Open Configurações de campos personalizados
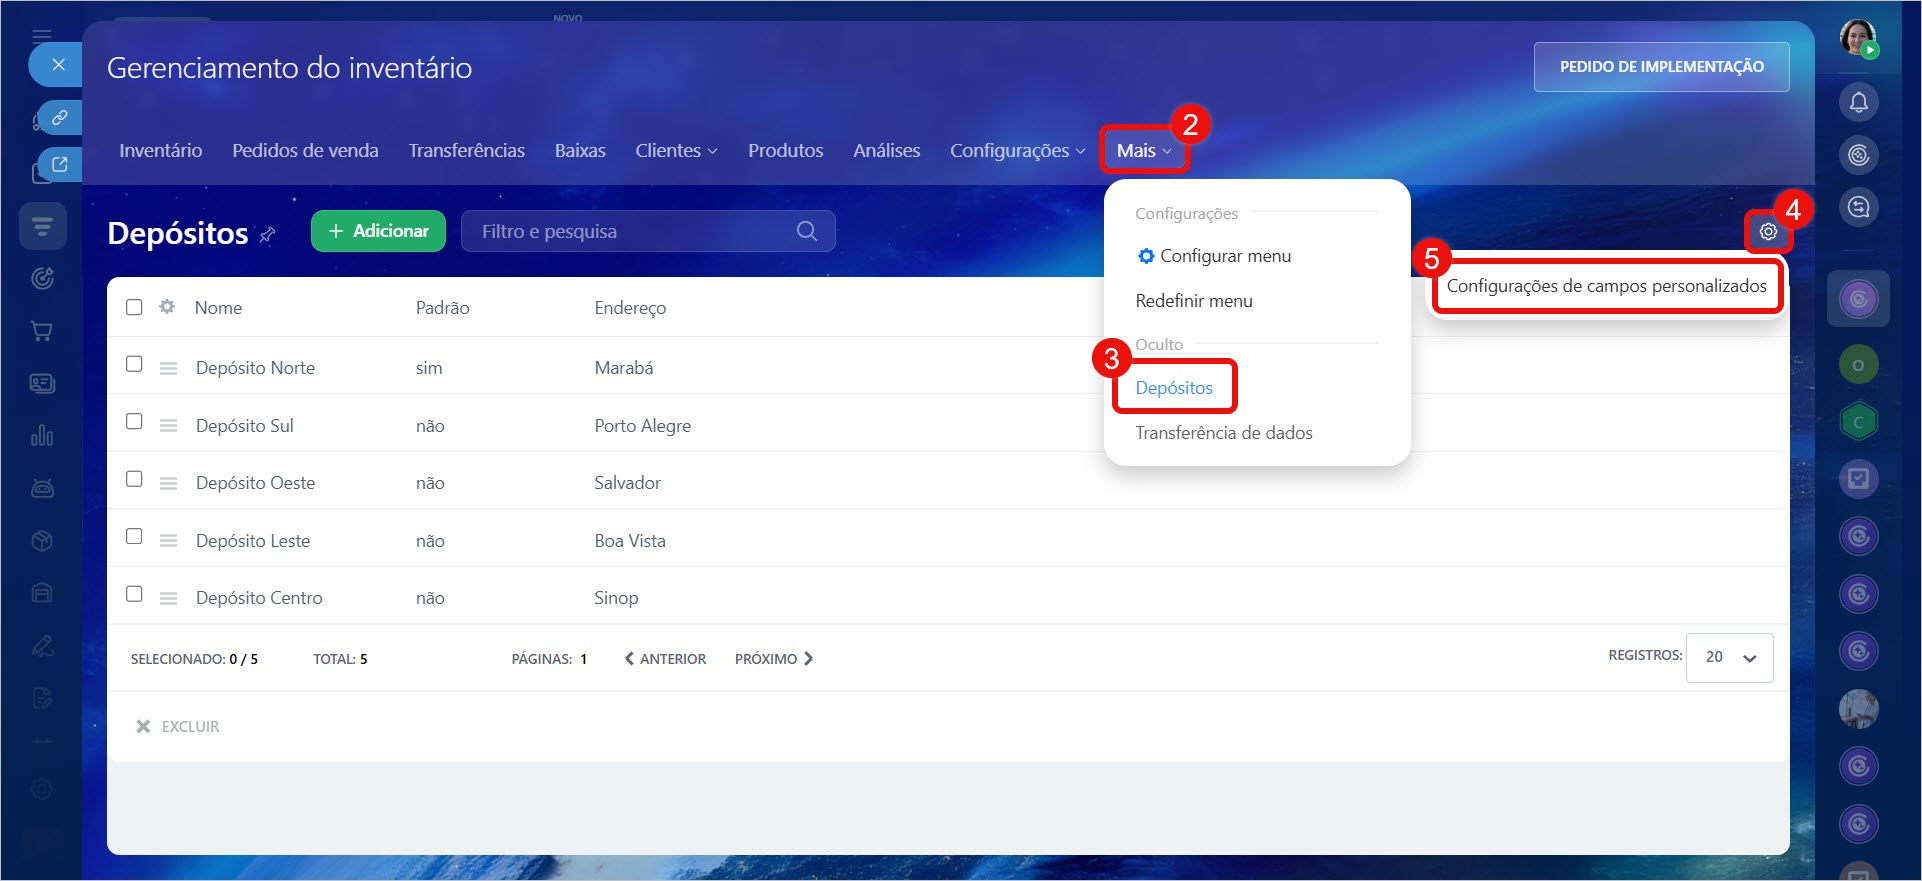This screenshot has height=881, width=1922. pyautogui.click(x=1606, y=286)
